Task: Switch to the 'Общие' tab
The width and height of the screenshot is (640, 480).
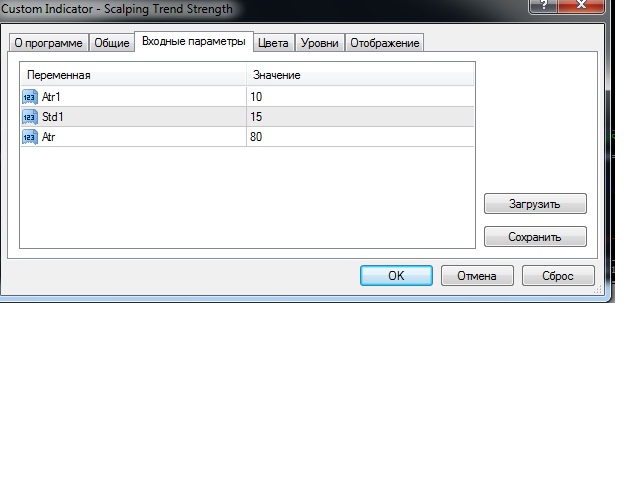Action: pos(112,43)
